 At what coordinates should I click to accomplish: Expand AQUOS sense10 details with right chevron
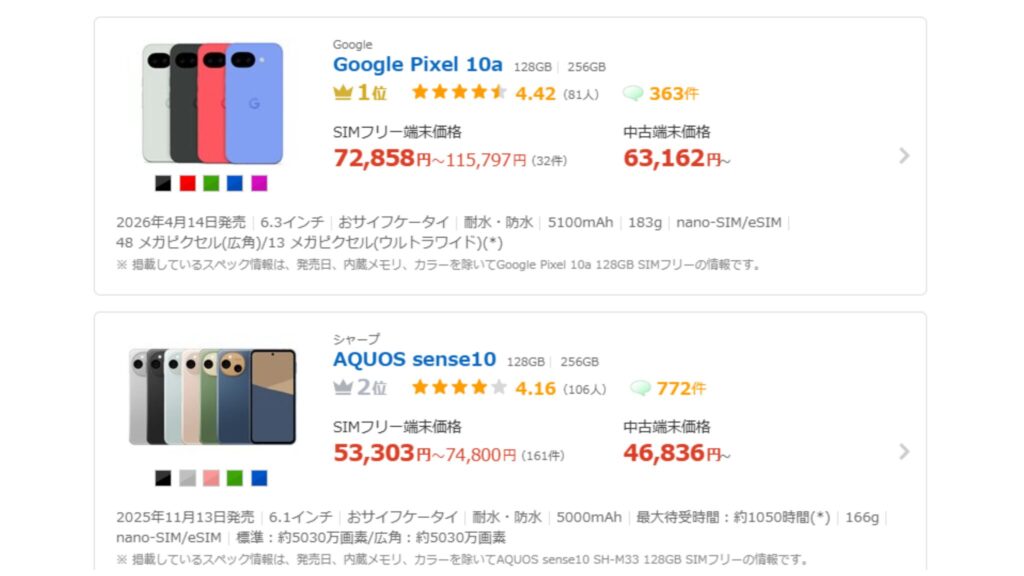pyautogui.click(x=904, y=451)
